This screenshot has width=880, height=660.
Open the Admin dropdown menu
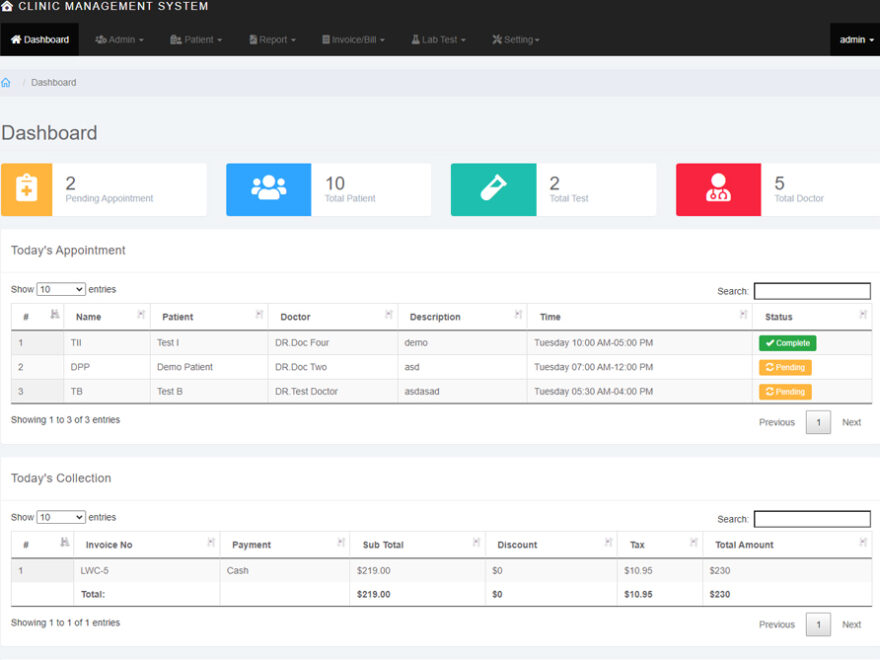tap(119, 40)
